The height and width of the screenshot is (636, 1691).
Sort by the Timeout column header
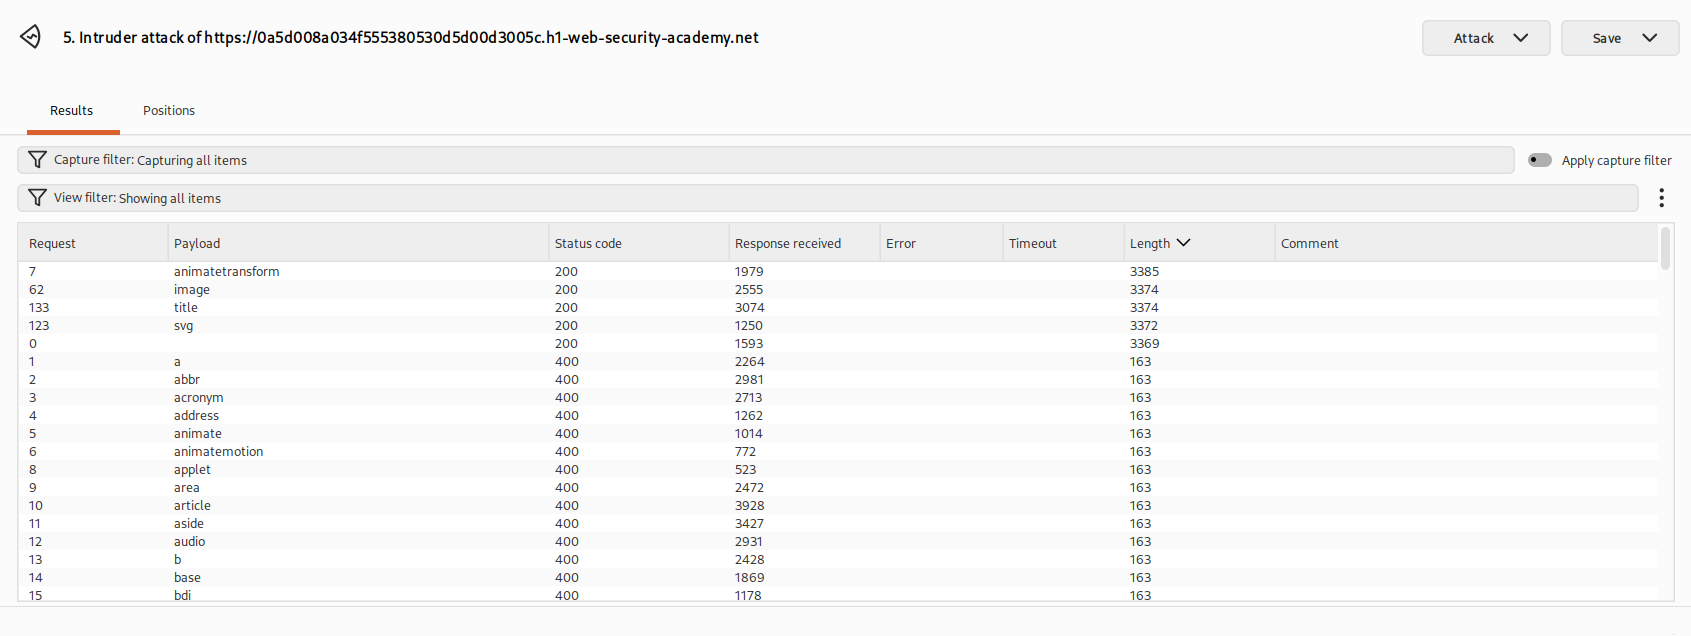(x=1063, y=243)
